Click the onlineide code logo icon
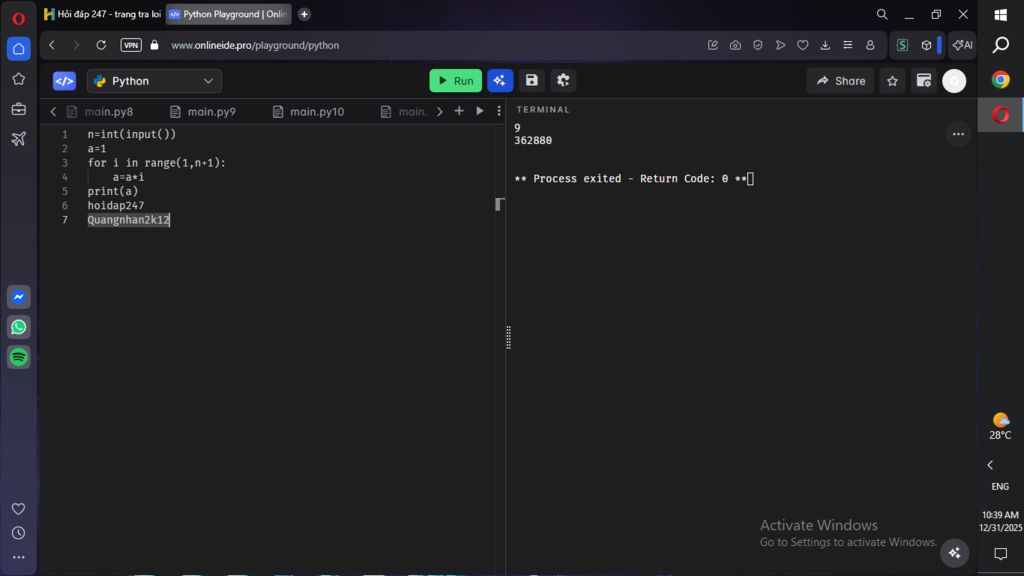1024x576 pixels. [x=64, y=81]
